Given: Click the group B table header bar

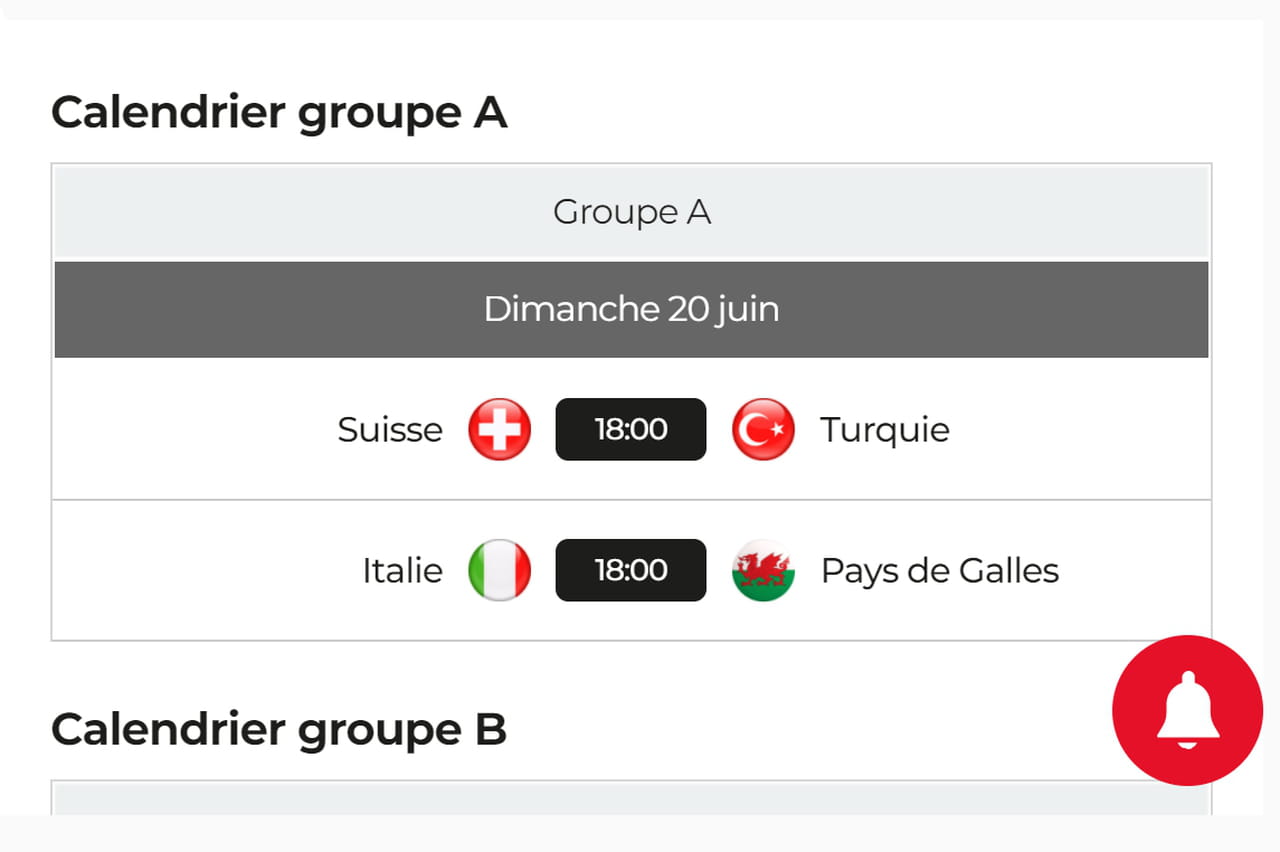Looking at the screenshot, I should [x=631, y=799].
